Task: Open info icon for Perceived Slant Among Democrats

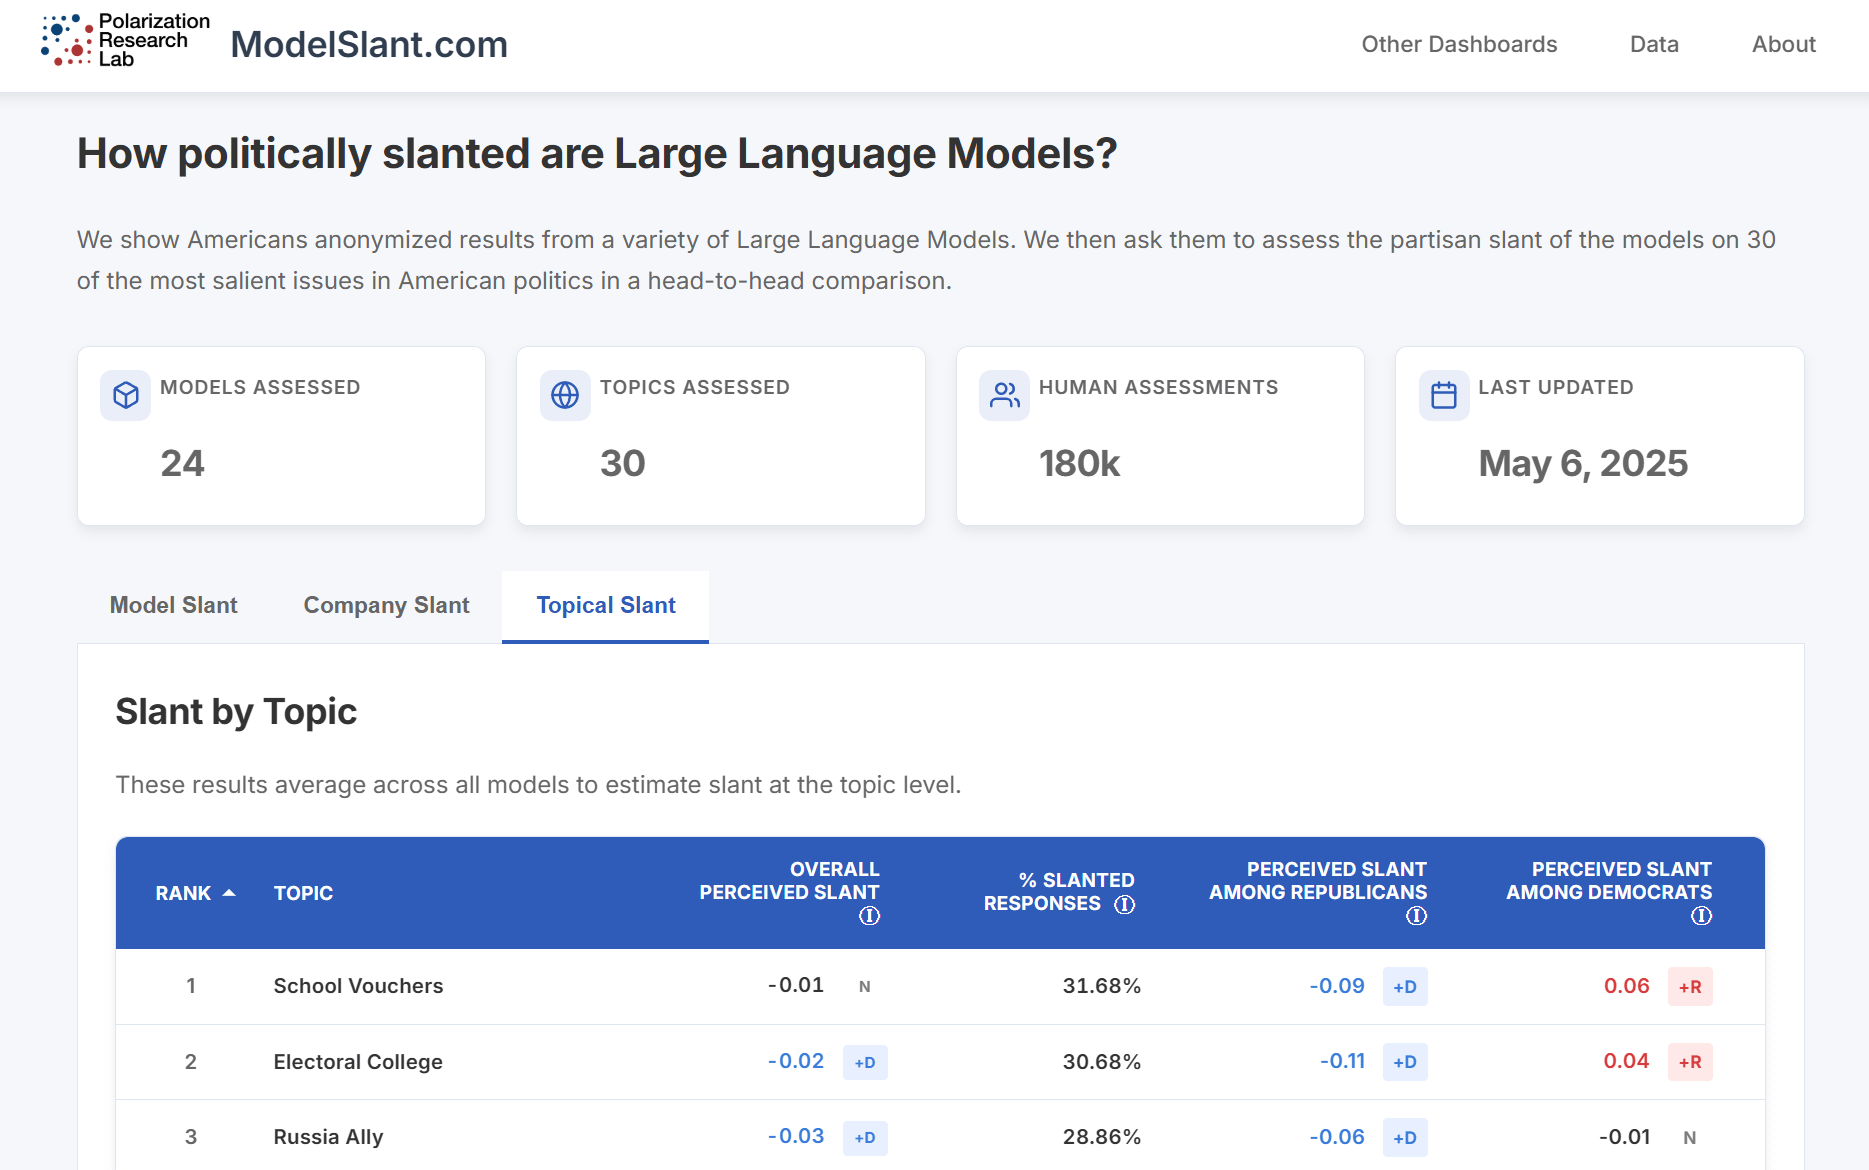Action: coord(1702,916)
